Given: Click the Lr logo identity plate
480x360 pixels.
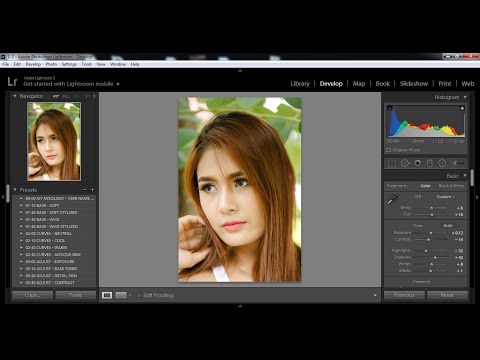Looking at the screenshot, I should [12, 81].
